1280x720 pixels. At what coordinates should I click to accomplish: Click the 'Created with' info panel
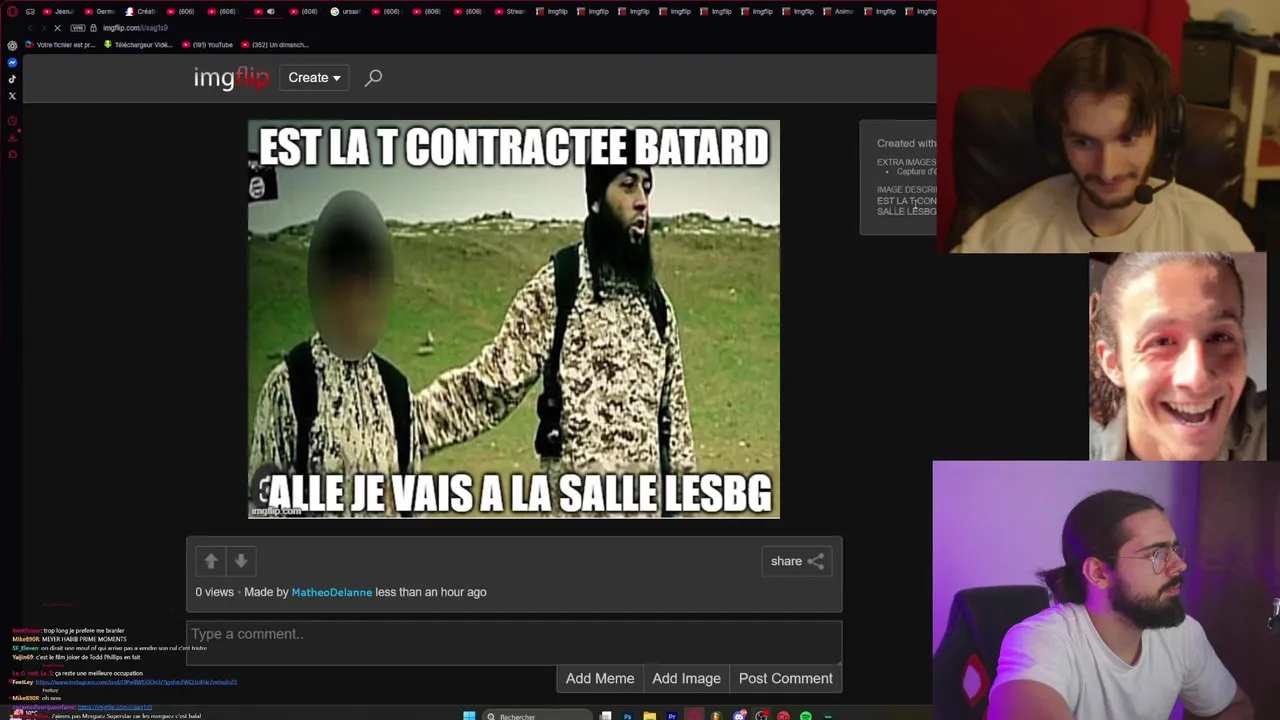(x=898, y=177)
